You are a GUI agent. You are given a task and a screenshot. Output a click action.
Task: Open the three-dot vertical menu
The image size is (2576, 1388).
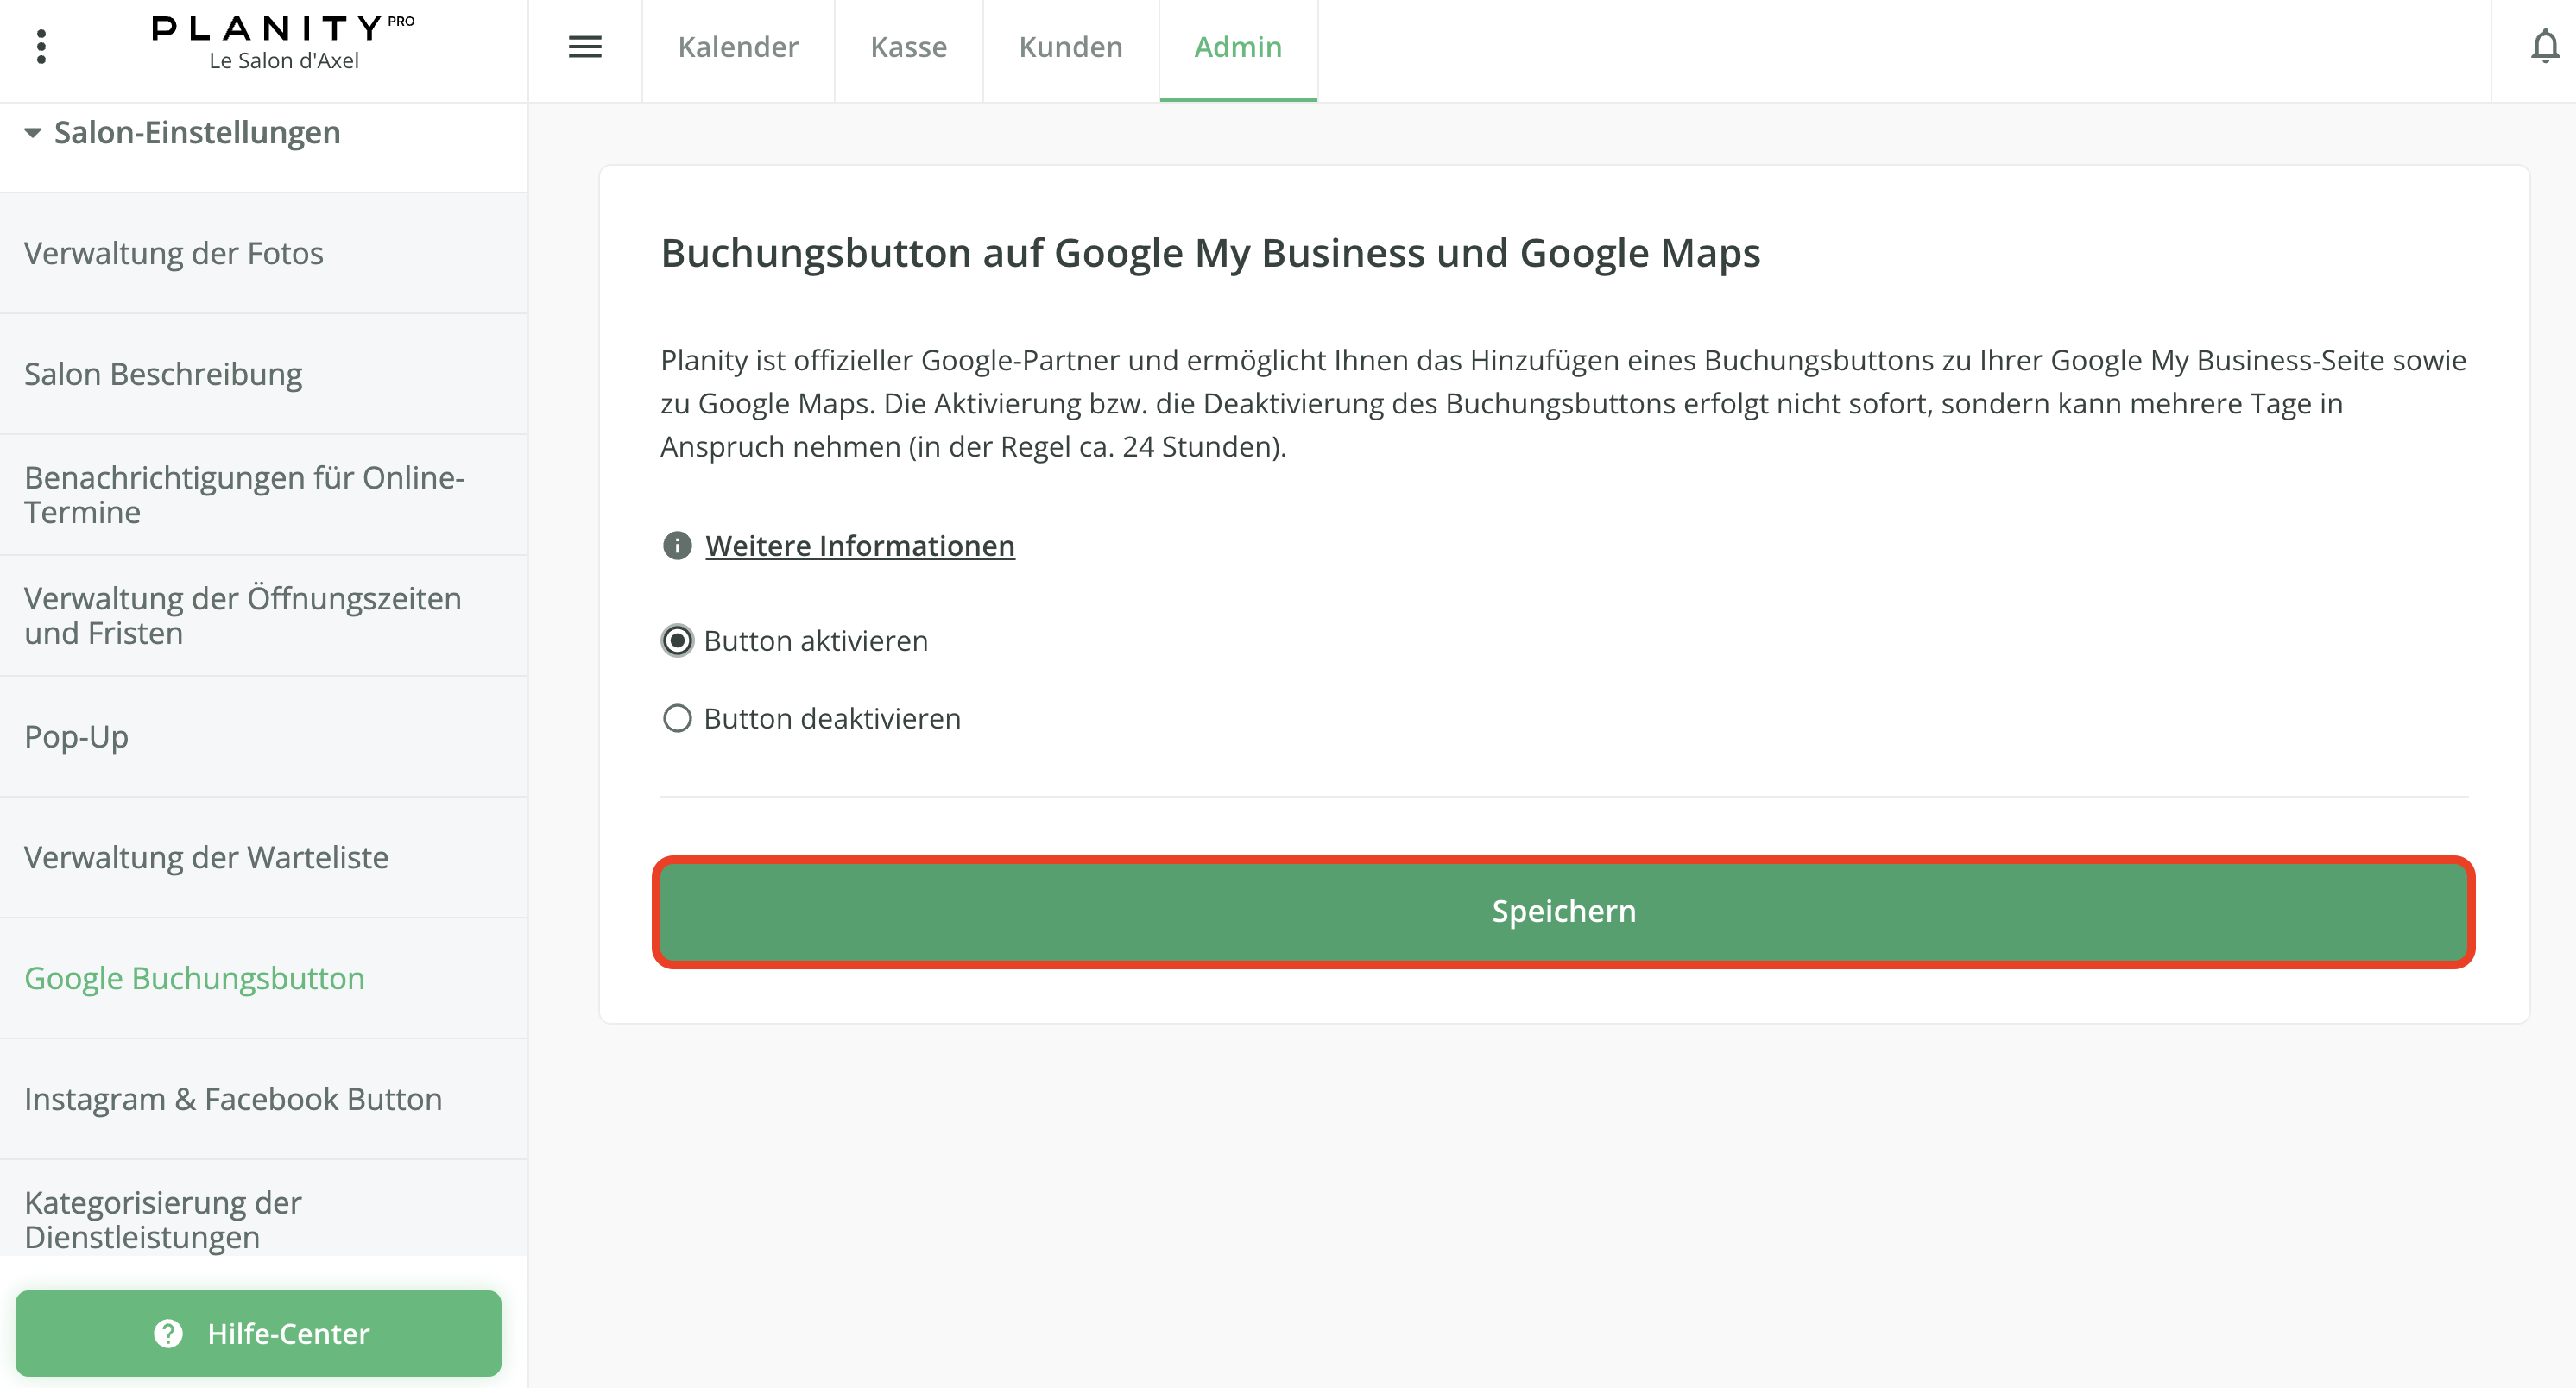coord(41,47)
